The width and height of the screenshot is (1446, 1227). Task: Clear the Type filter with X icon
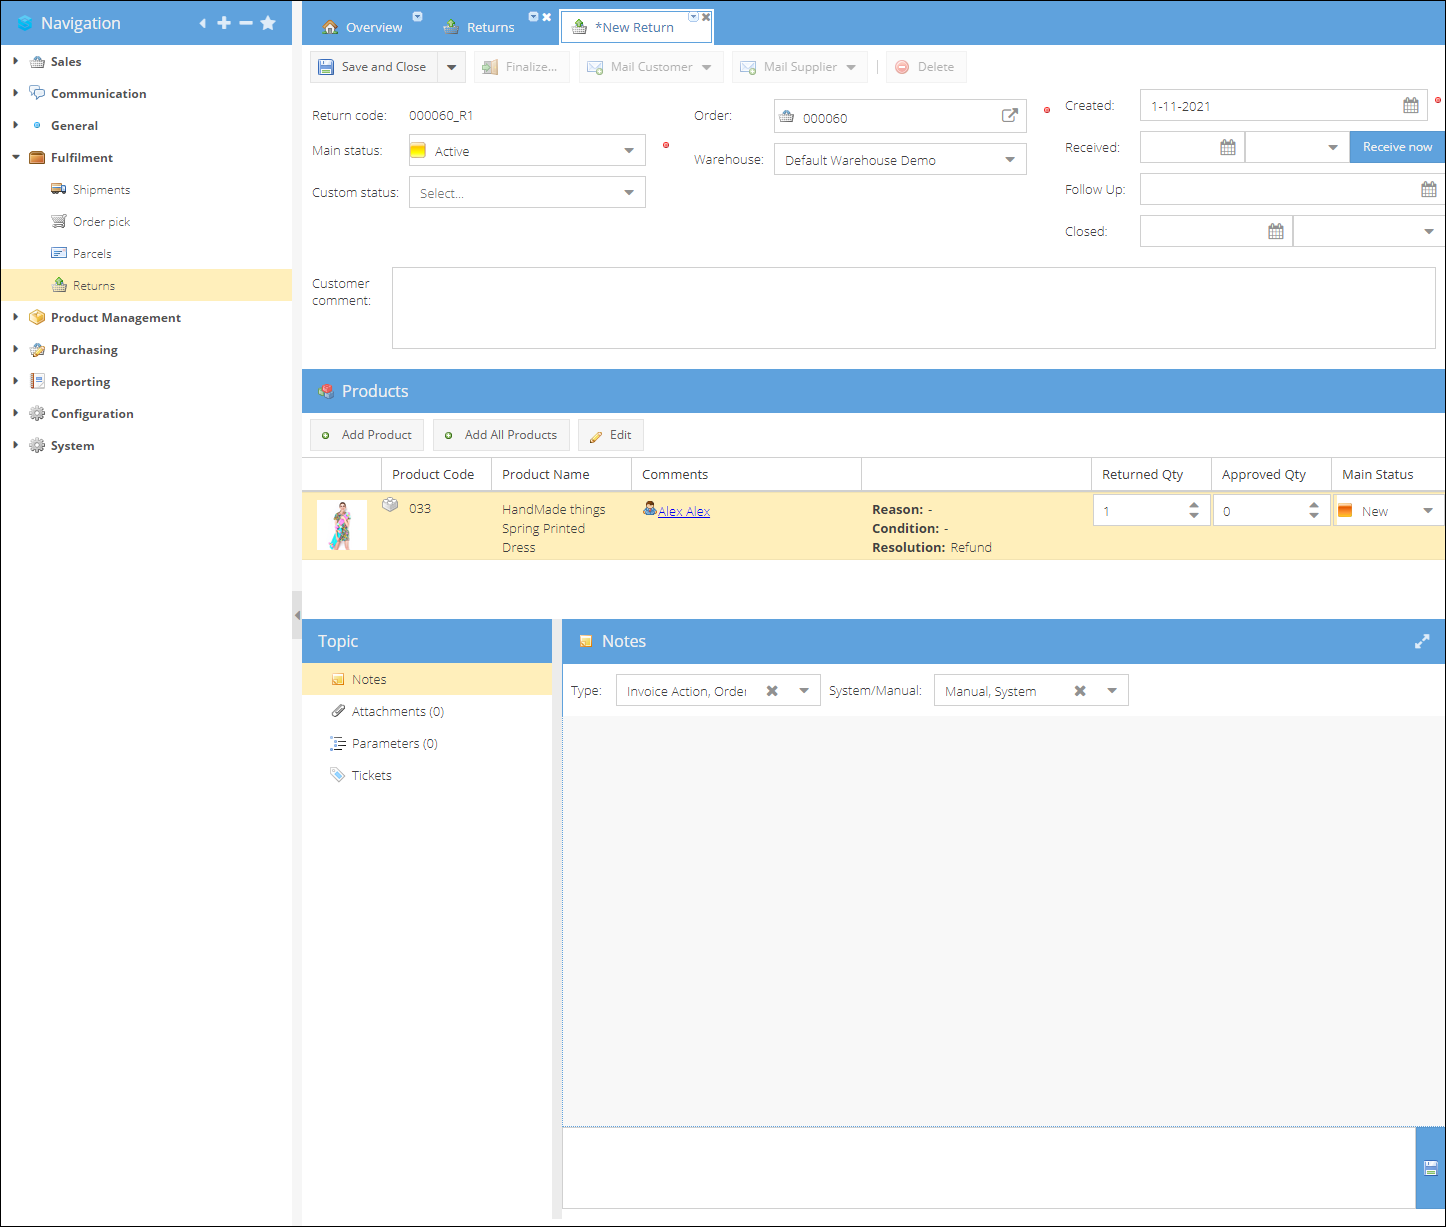(772, 691)
